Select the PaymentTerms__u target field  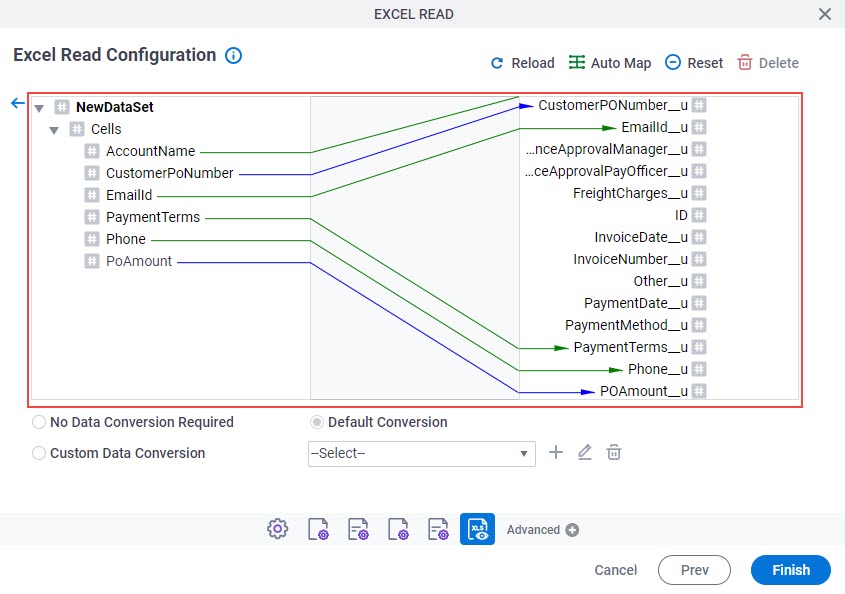[x=631, y=347]
